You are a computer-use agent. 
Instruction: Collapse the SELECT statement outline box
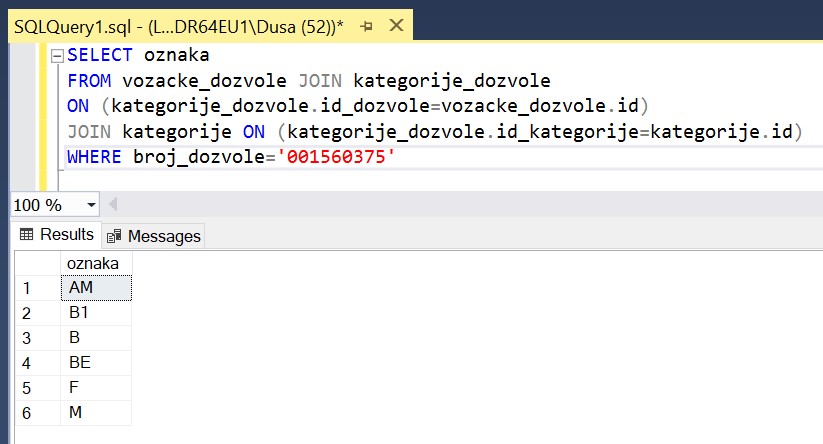57,55
